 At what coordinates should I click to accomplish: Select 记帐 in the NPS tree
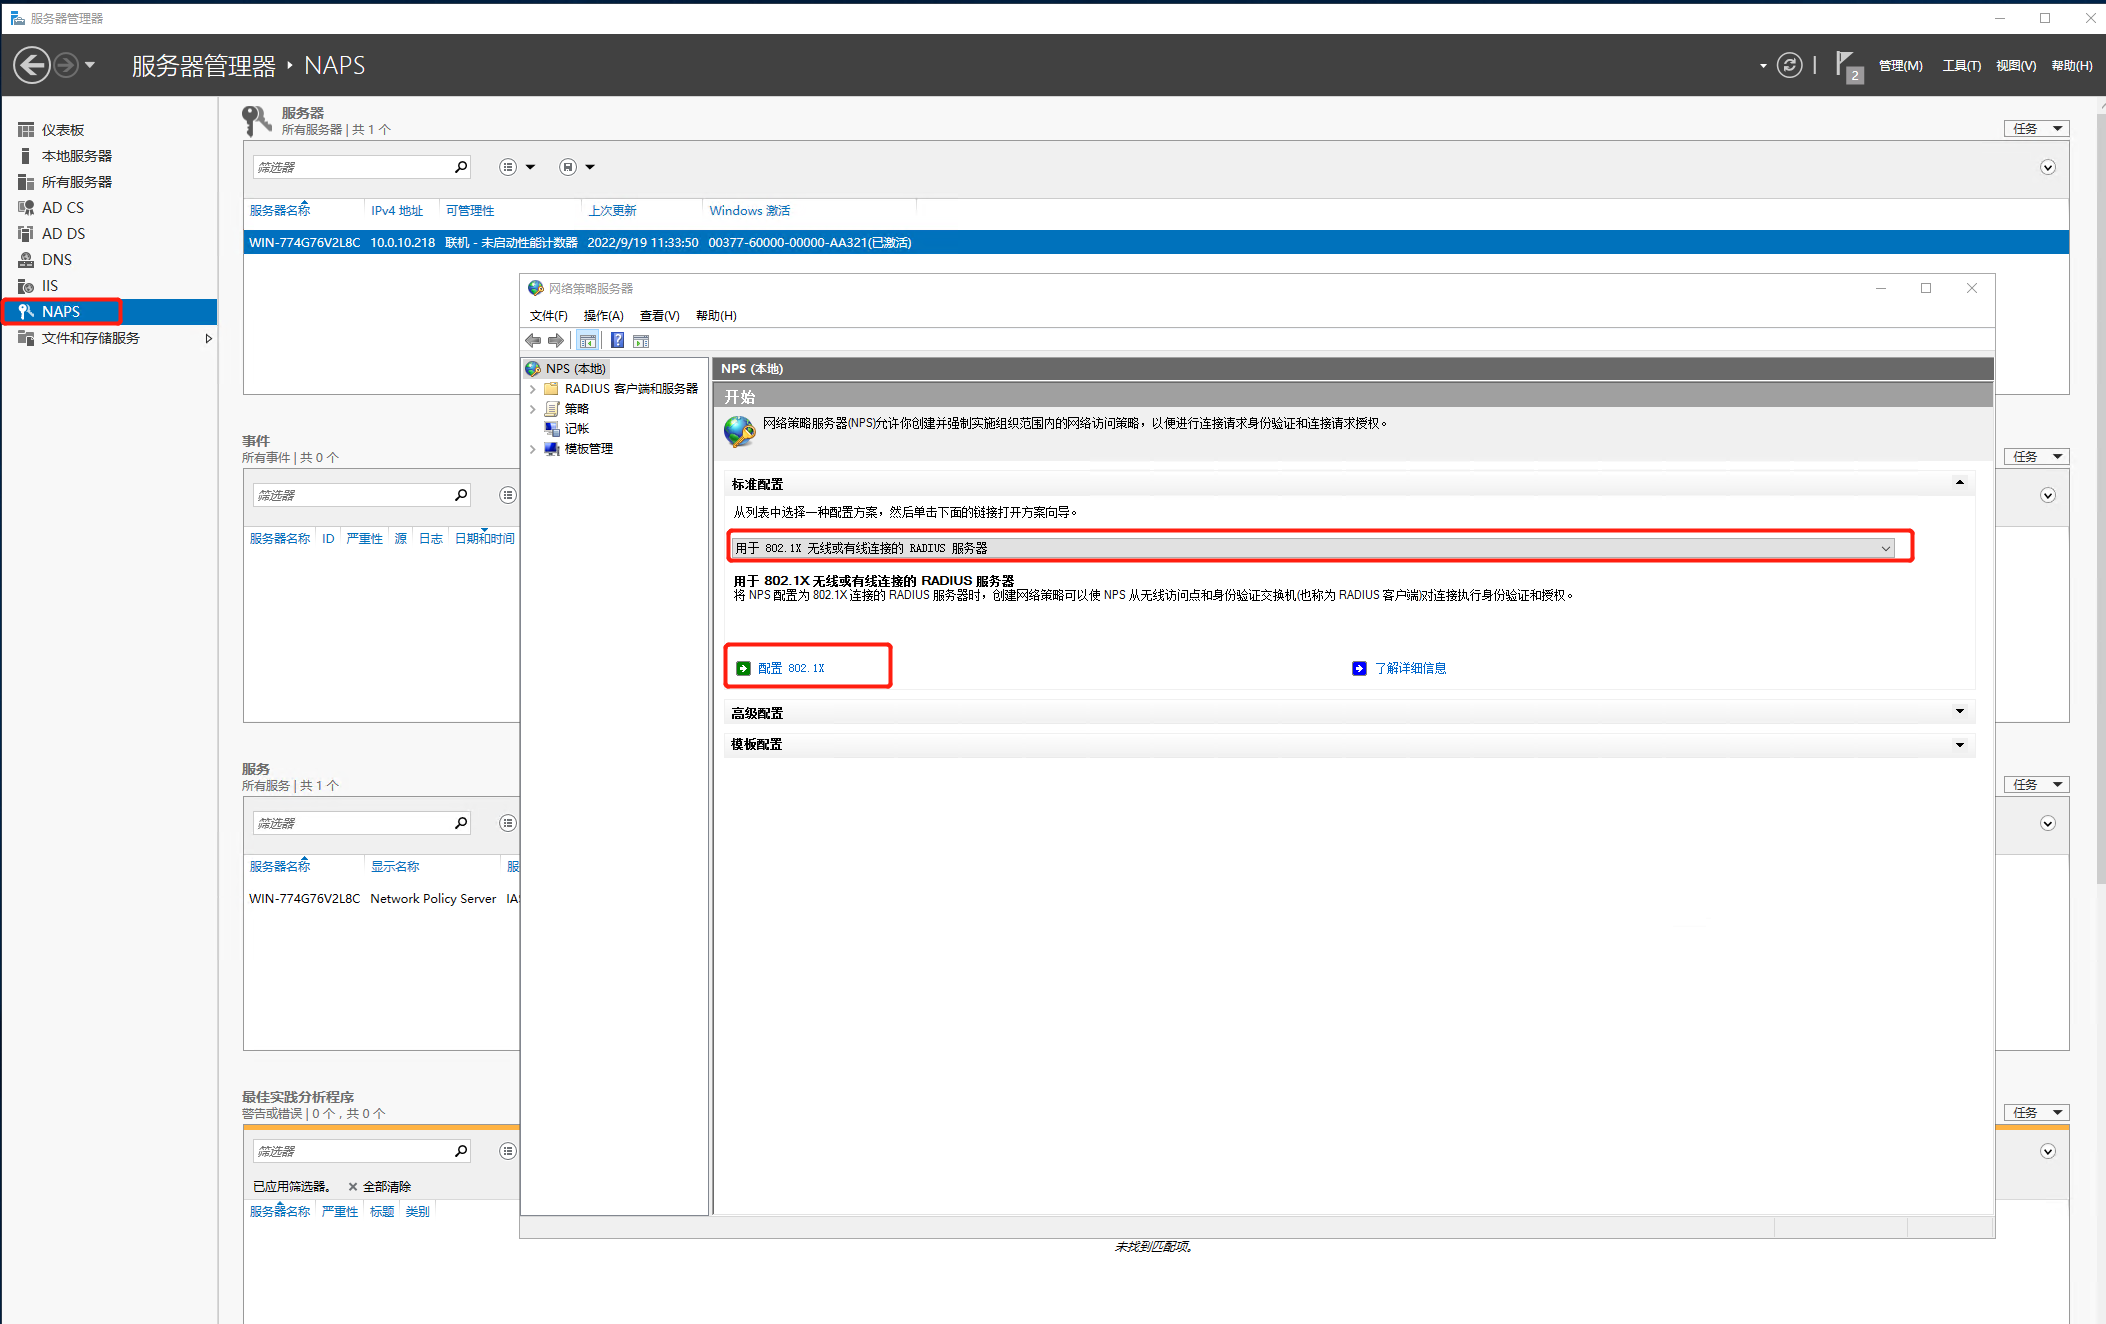click(576, 429)
